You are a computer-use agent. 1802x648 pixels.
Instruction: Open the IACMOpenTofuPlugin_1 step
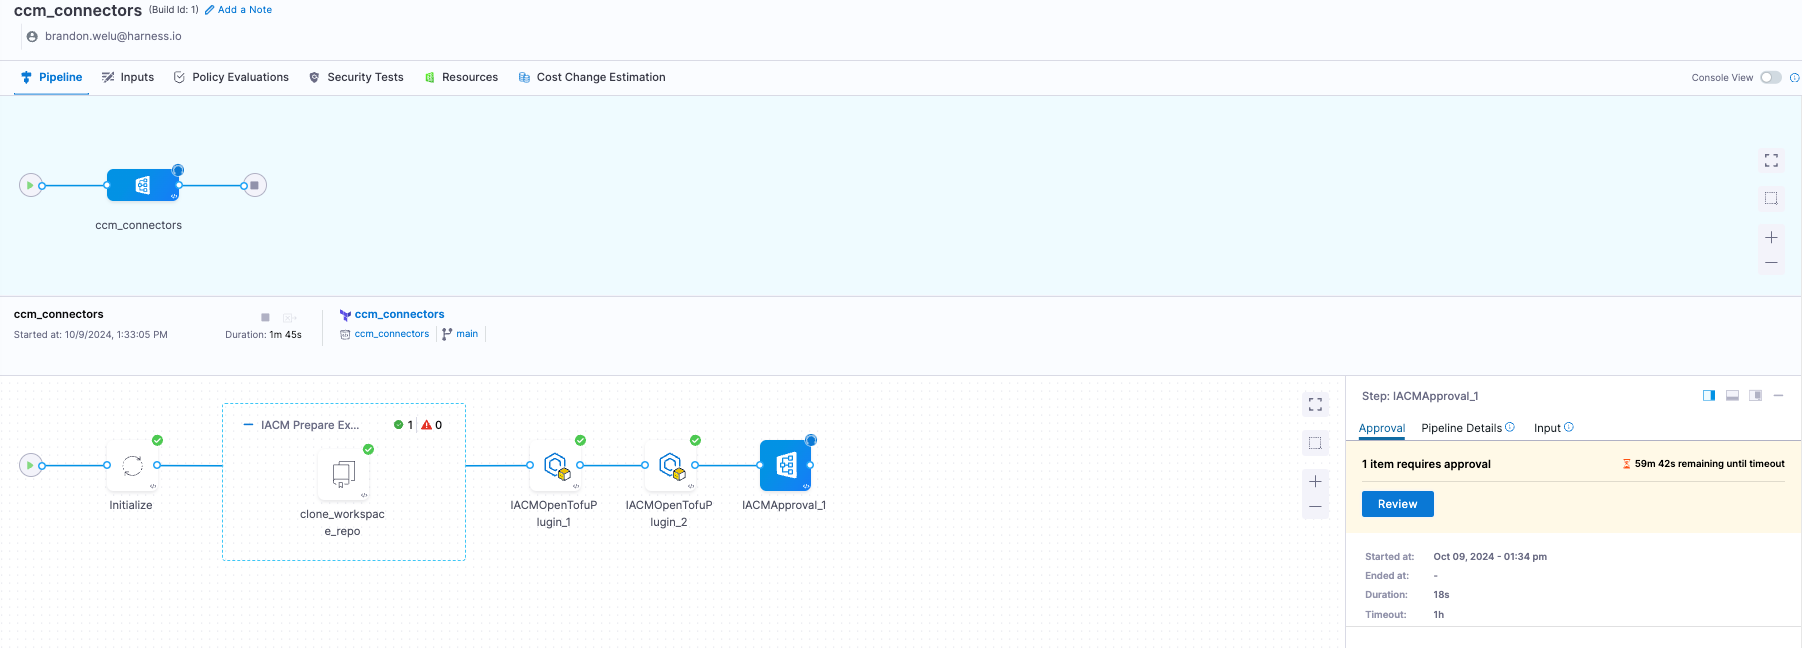pyautogui.click(x=555, y=466)
